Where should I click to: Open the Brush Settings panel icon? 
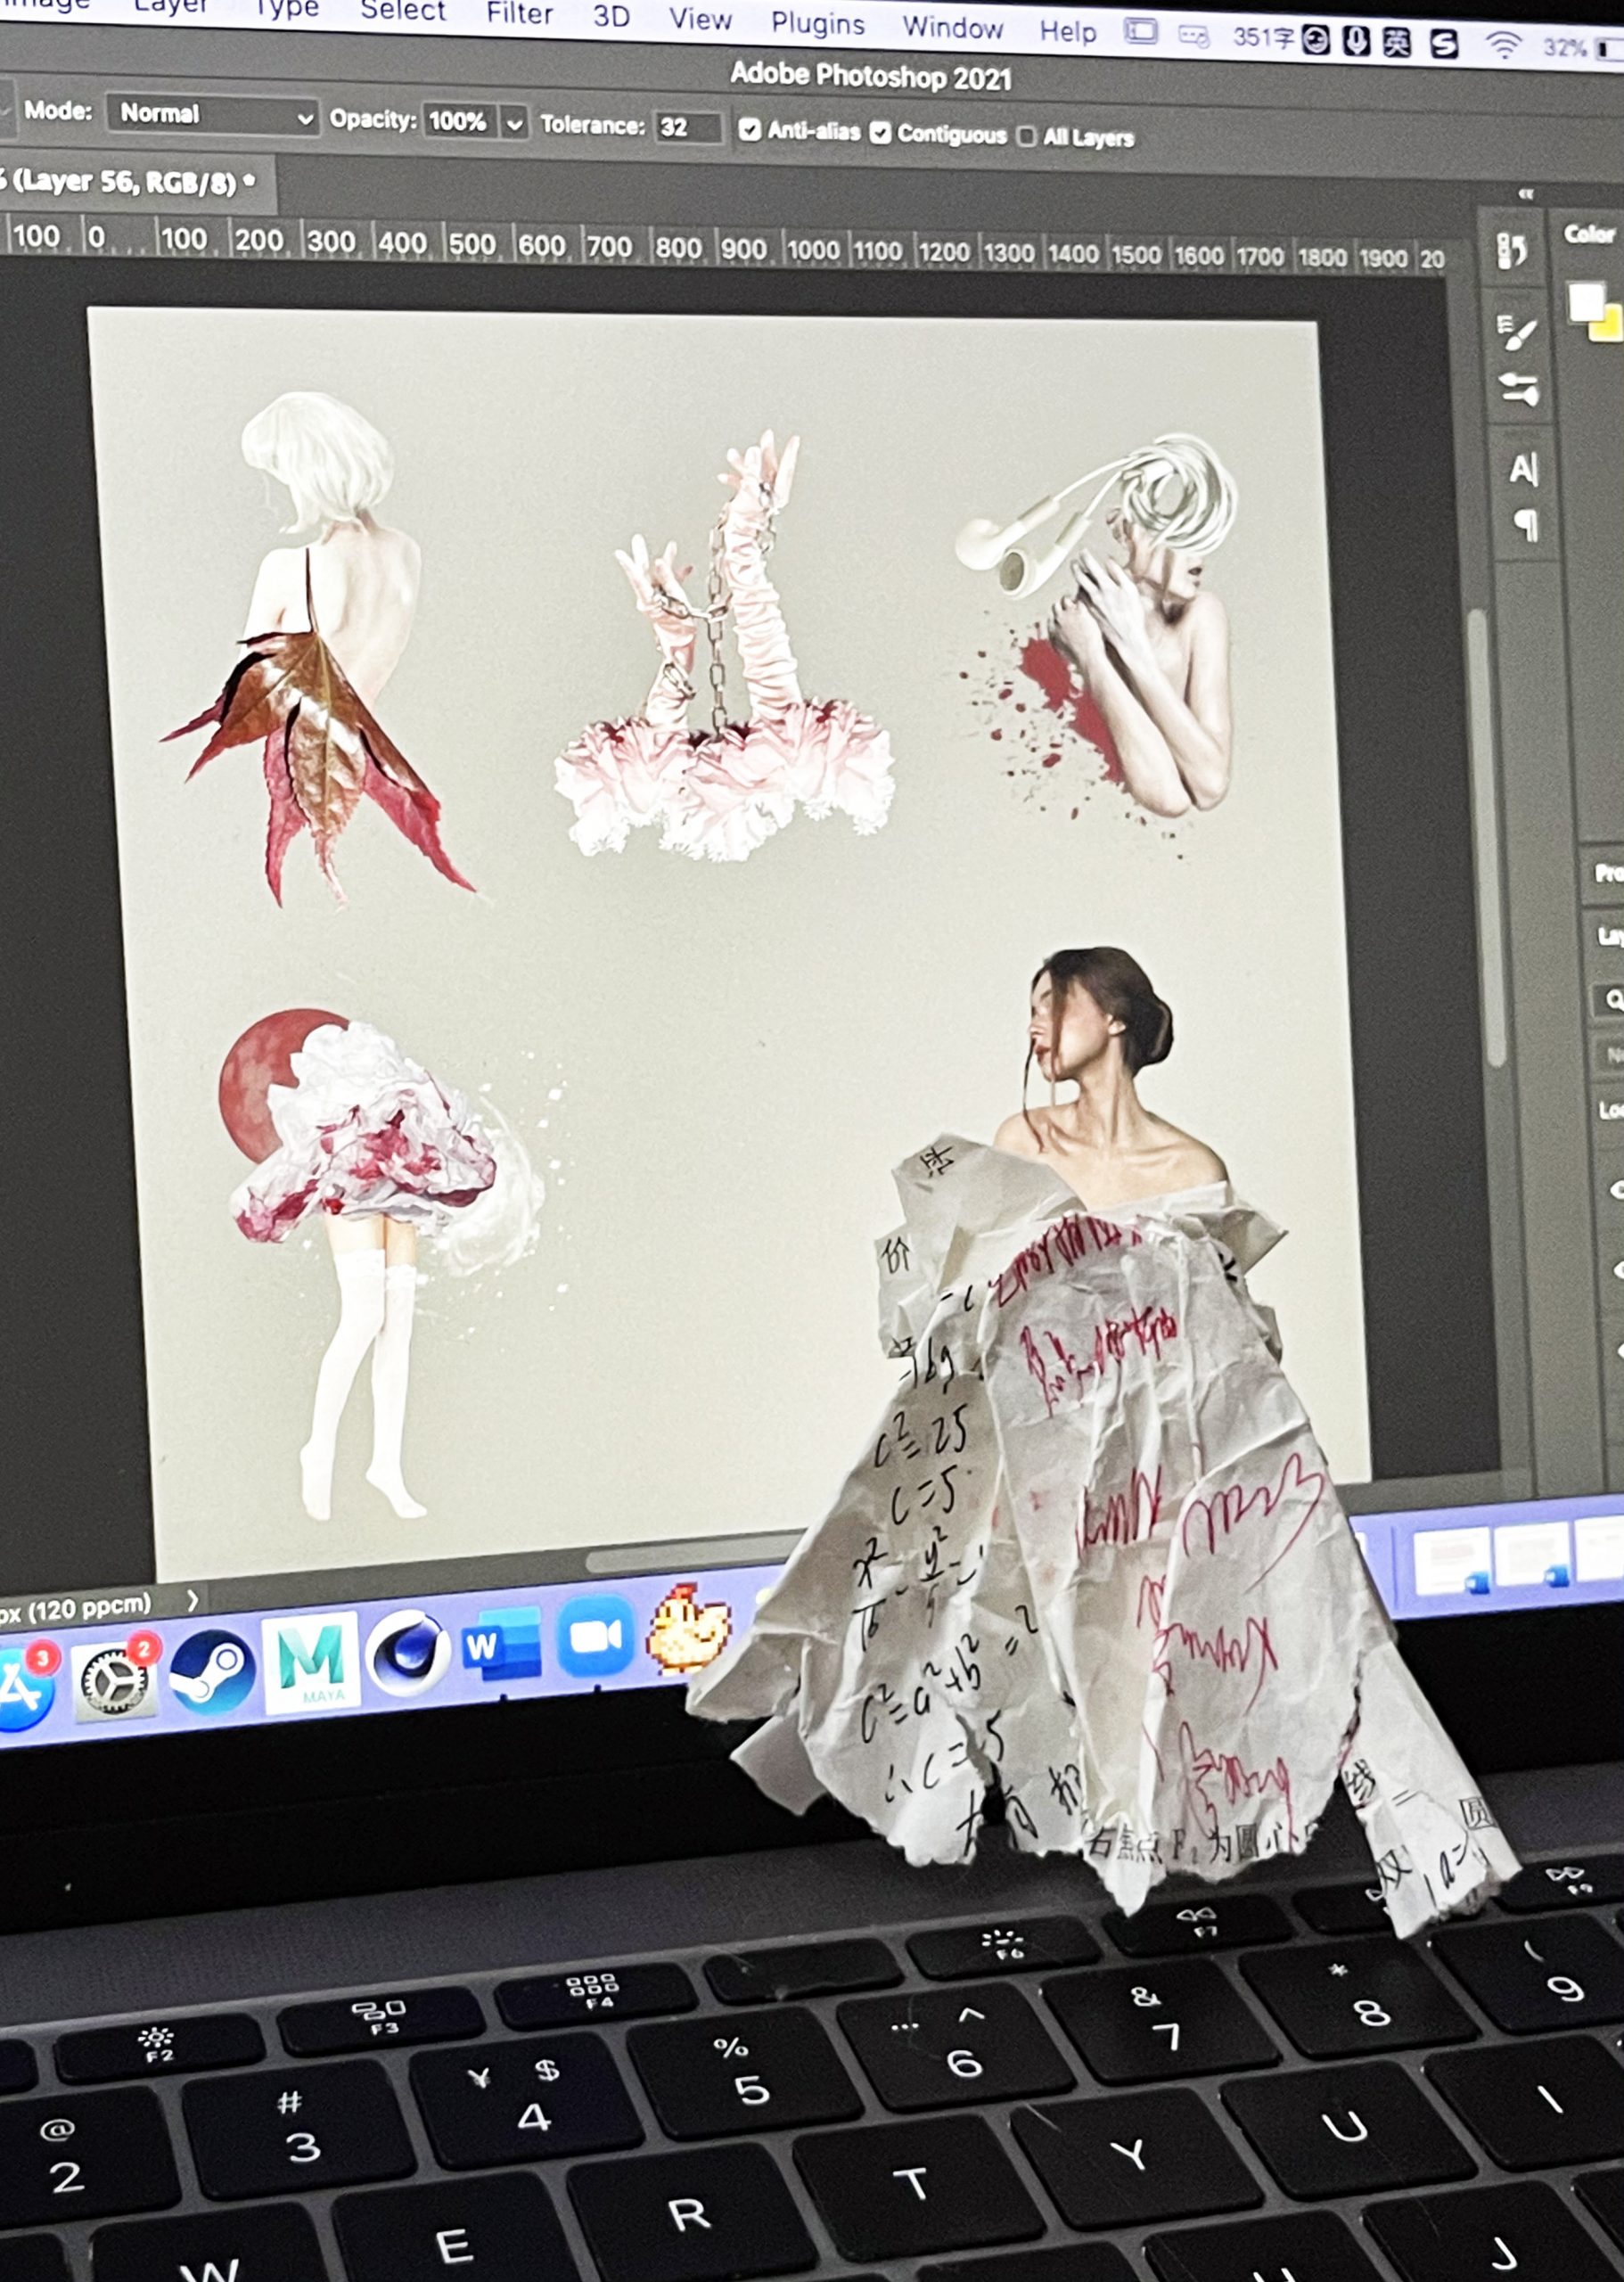(x=1516, y=332)
